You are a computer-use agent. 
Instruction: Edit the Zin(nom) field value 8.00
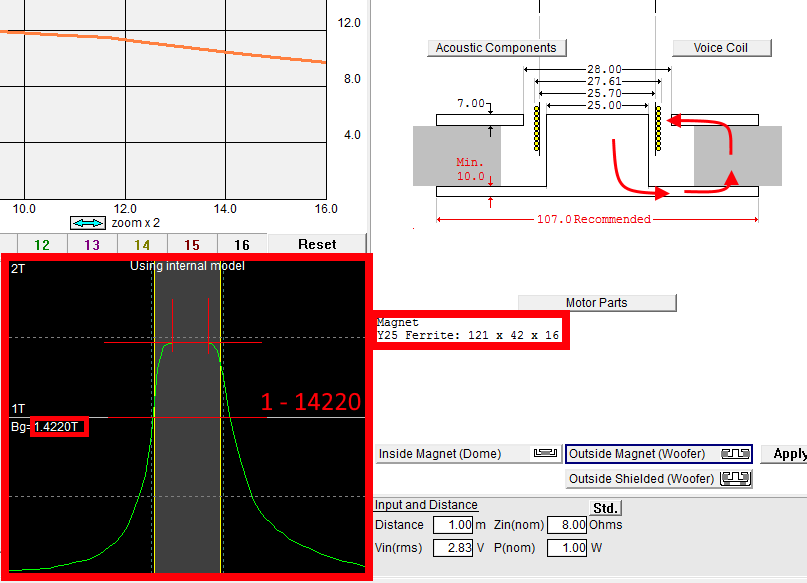click(x=567, y=525)
